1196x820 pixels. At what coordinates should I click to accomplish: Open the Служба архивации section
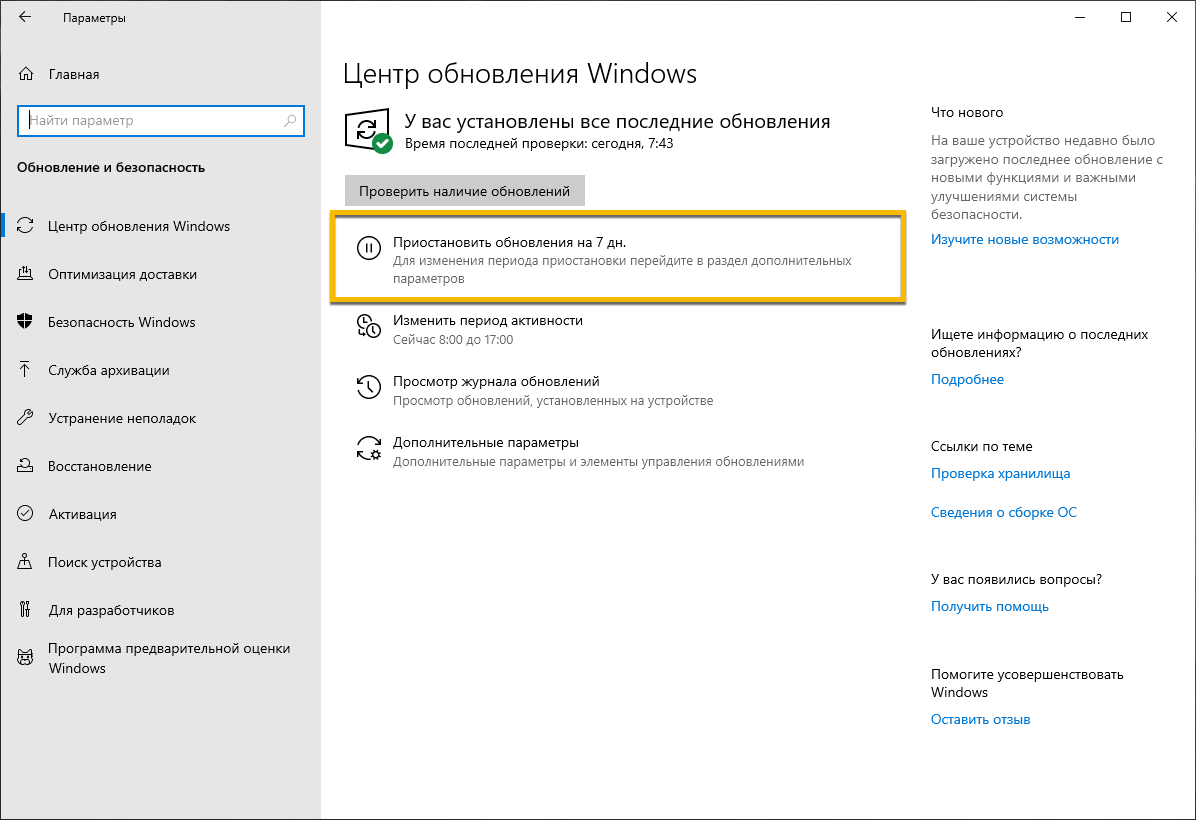pos(108,370)
